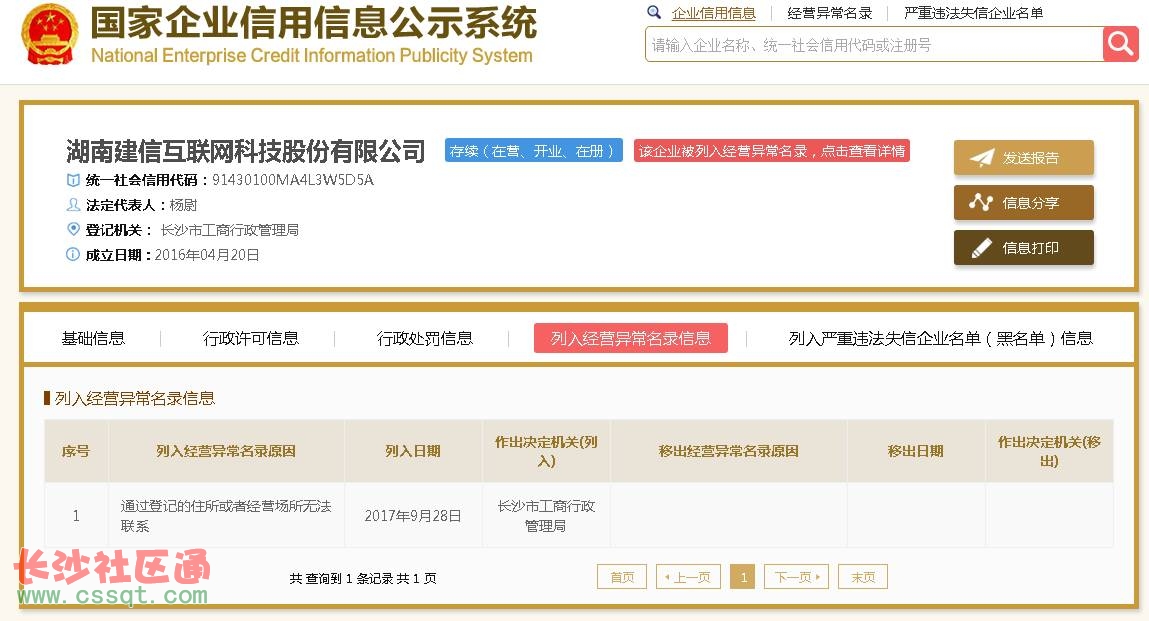Click the 作出决定机关(列入) column header

(546, 451)
